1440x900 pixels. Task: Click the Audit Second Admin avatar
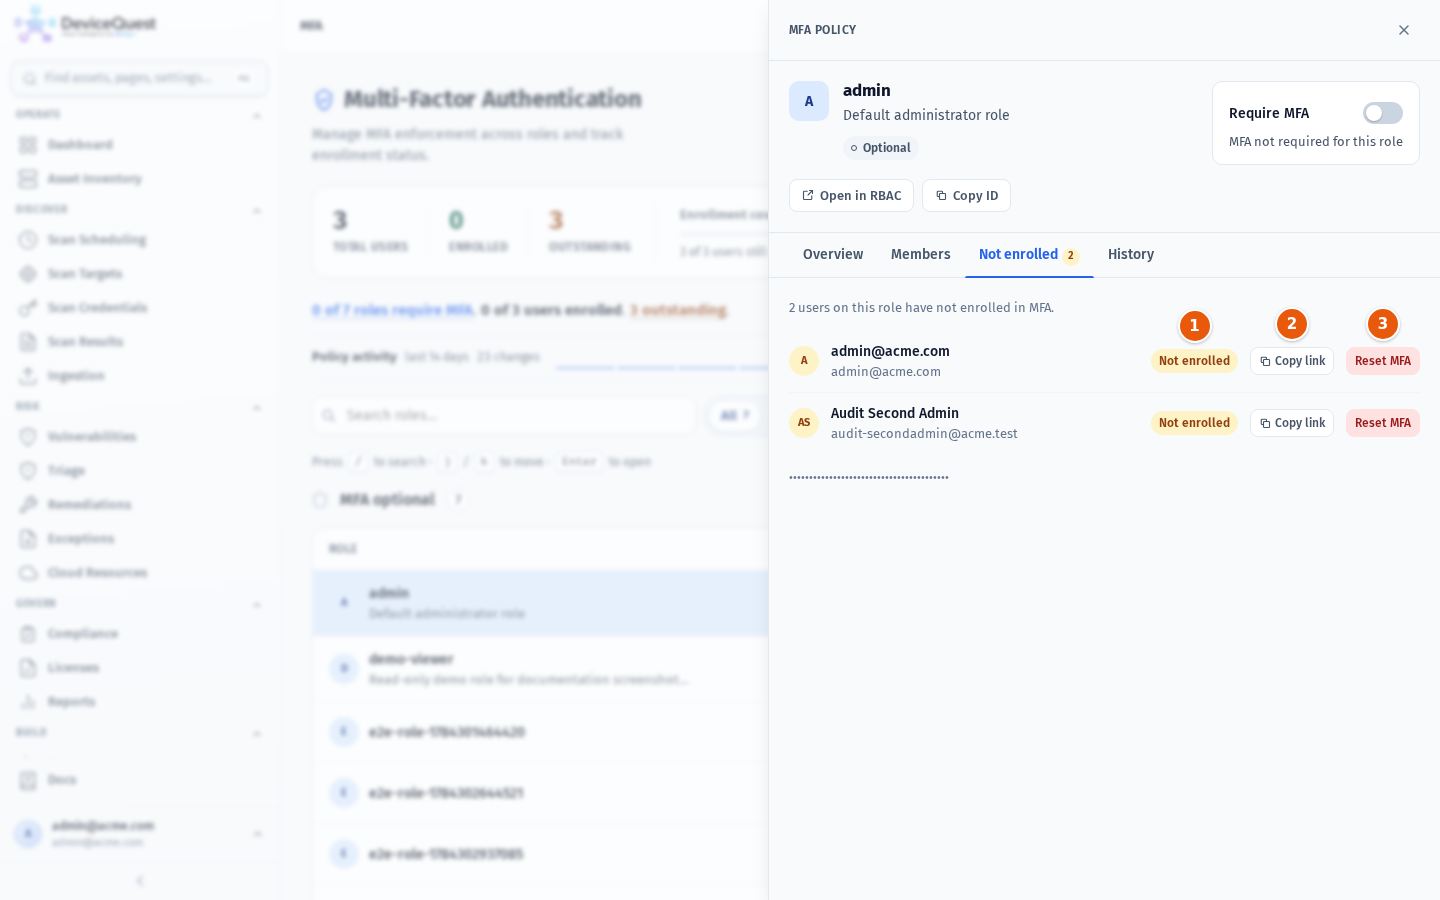point(804,423)
